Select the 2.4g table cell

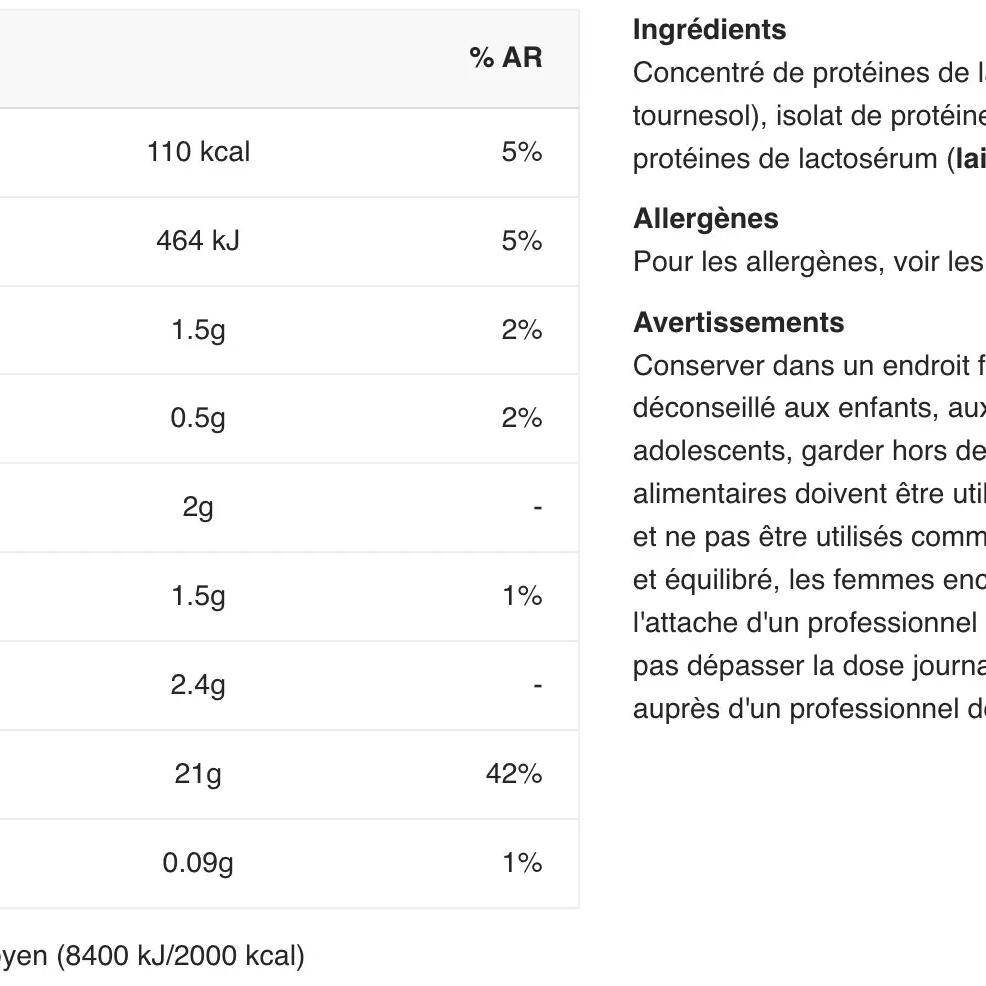(x=198, y=685)
